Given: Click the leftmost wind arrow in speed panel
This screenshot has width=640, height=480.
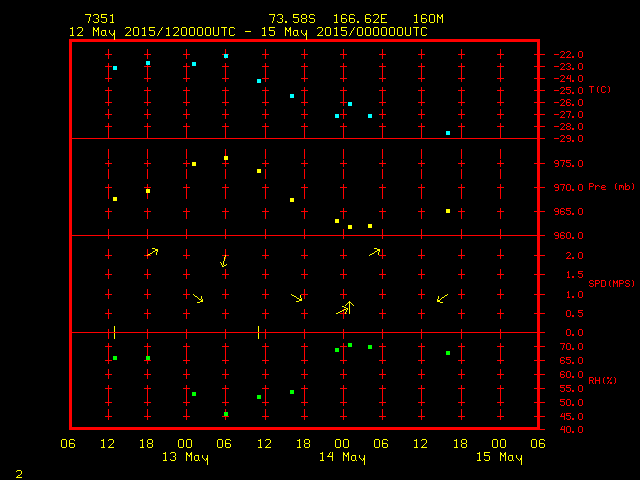Looking at the screenshot, I should coord(152,252).
